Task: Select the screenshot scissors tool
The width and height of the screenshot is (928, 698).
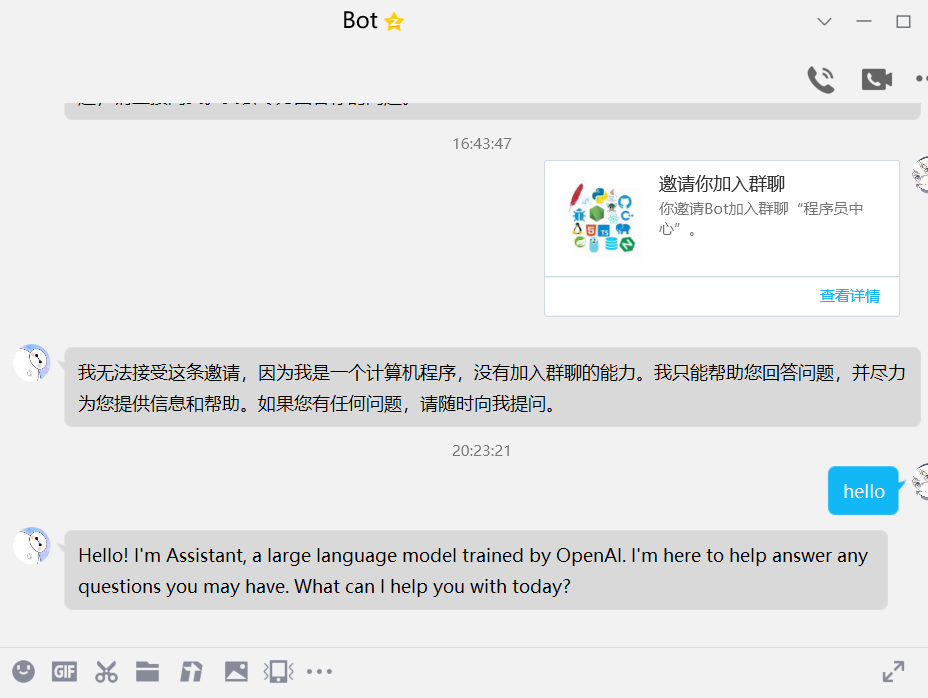Action: click(x=105, y=671)
